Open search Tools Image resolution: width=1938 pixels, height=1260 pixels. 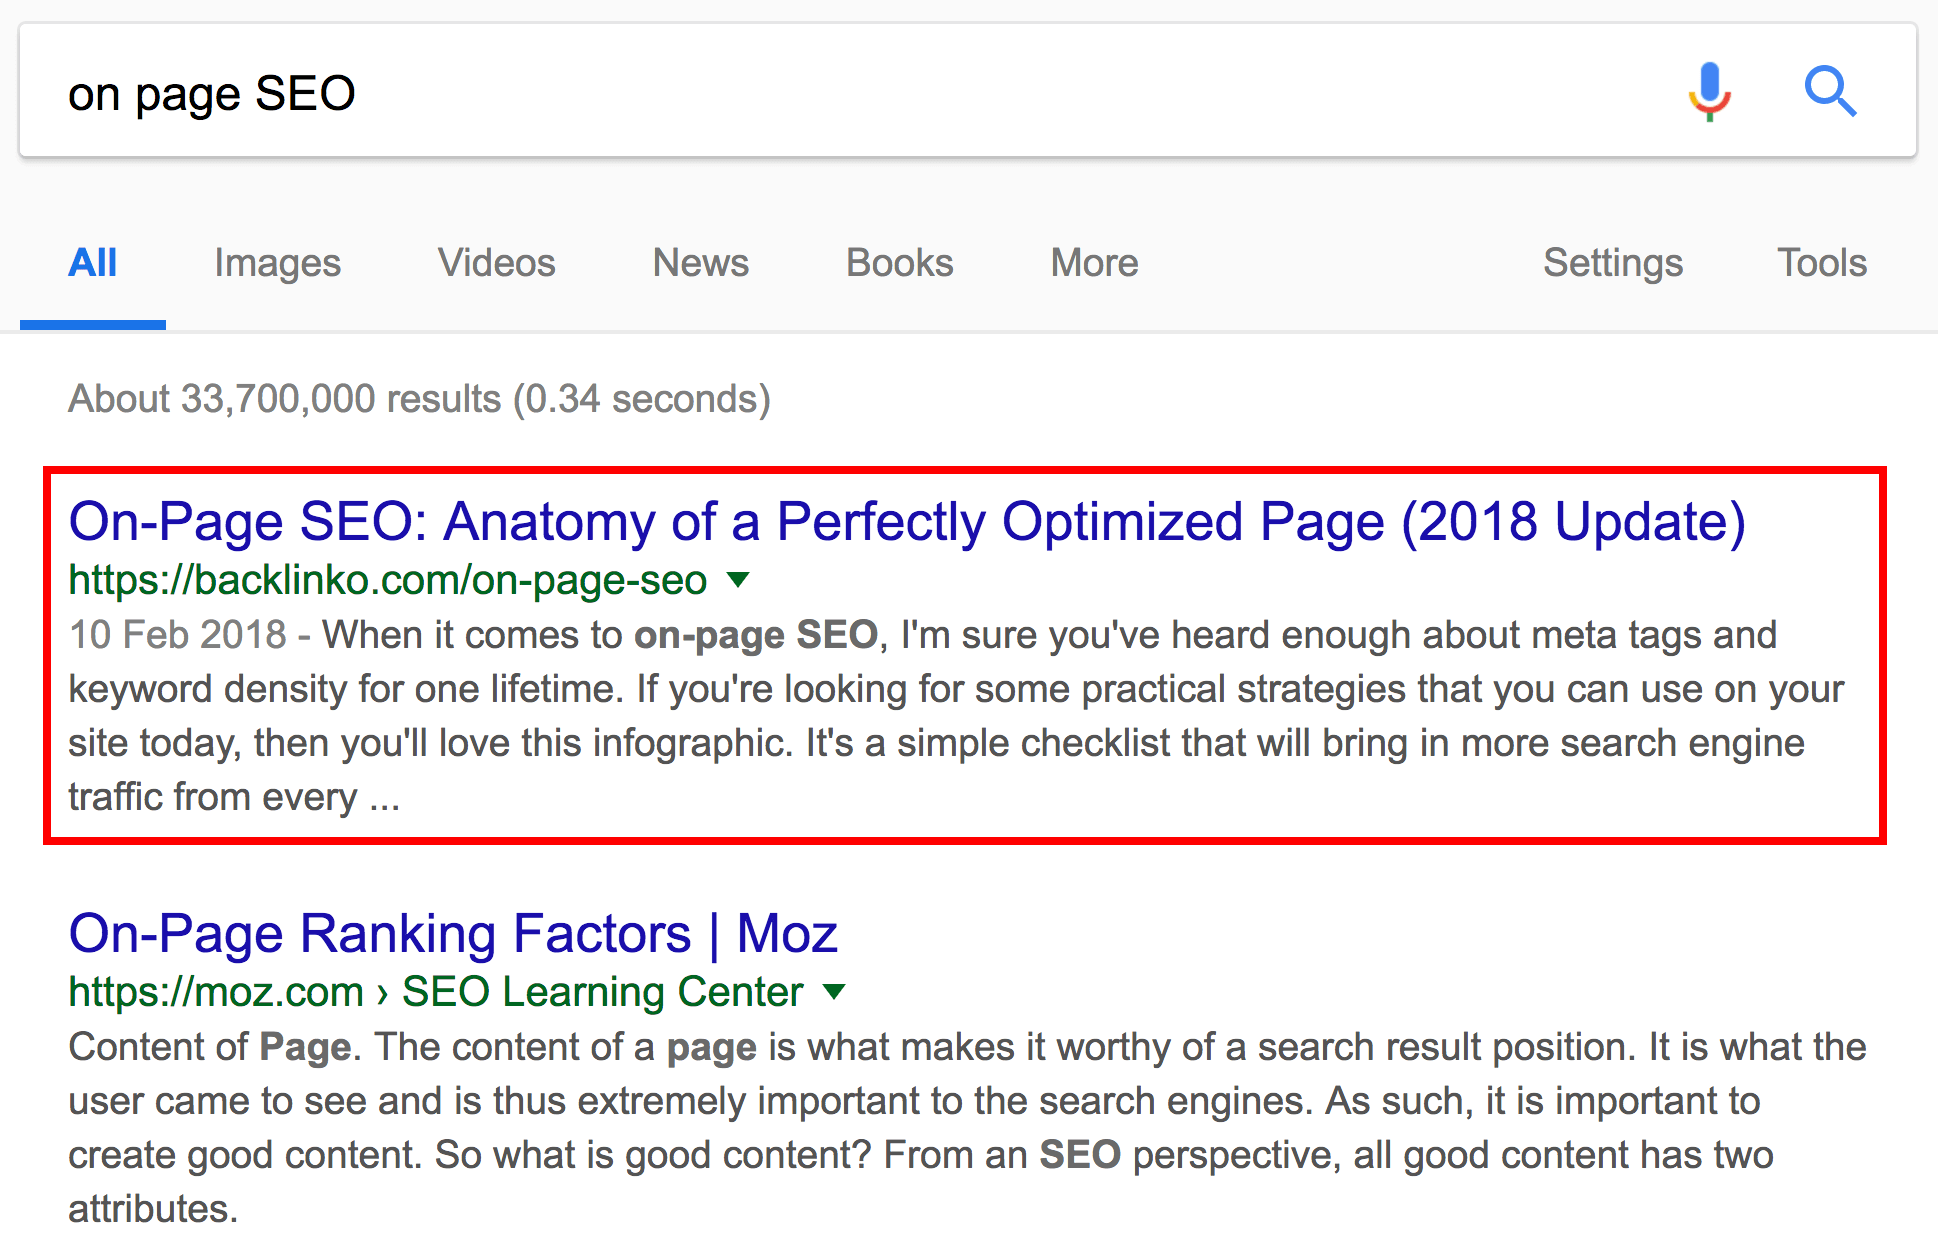1822,263
